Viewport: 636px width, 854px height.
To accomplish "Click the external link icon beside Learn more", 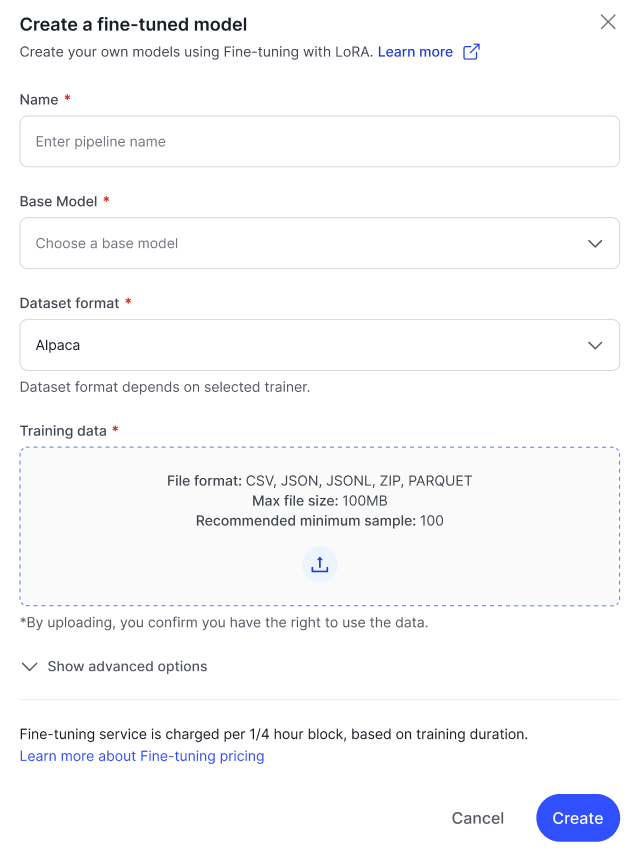I will coord(471,52).
